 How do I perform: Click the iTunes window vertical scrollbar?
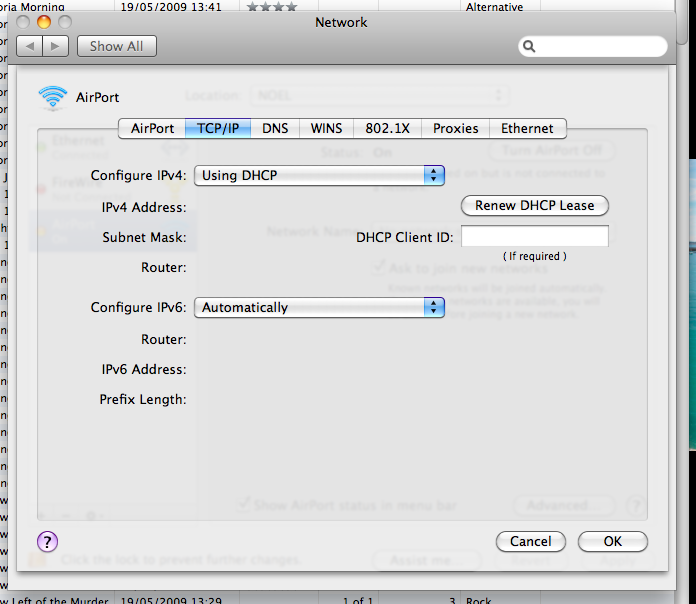tap(683, 22)
